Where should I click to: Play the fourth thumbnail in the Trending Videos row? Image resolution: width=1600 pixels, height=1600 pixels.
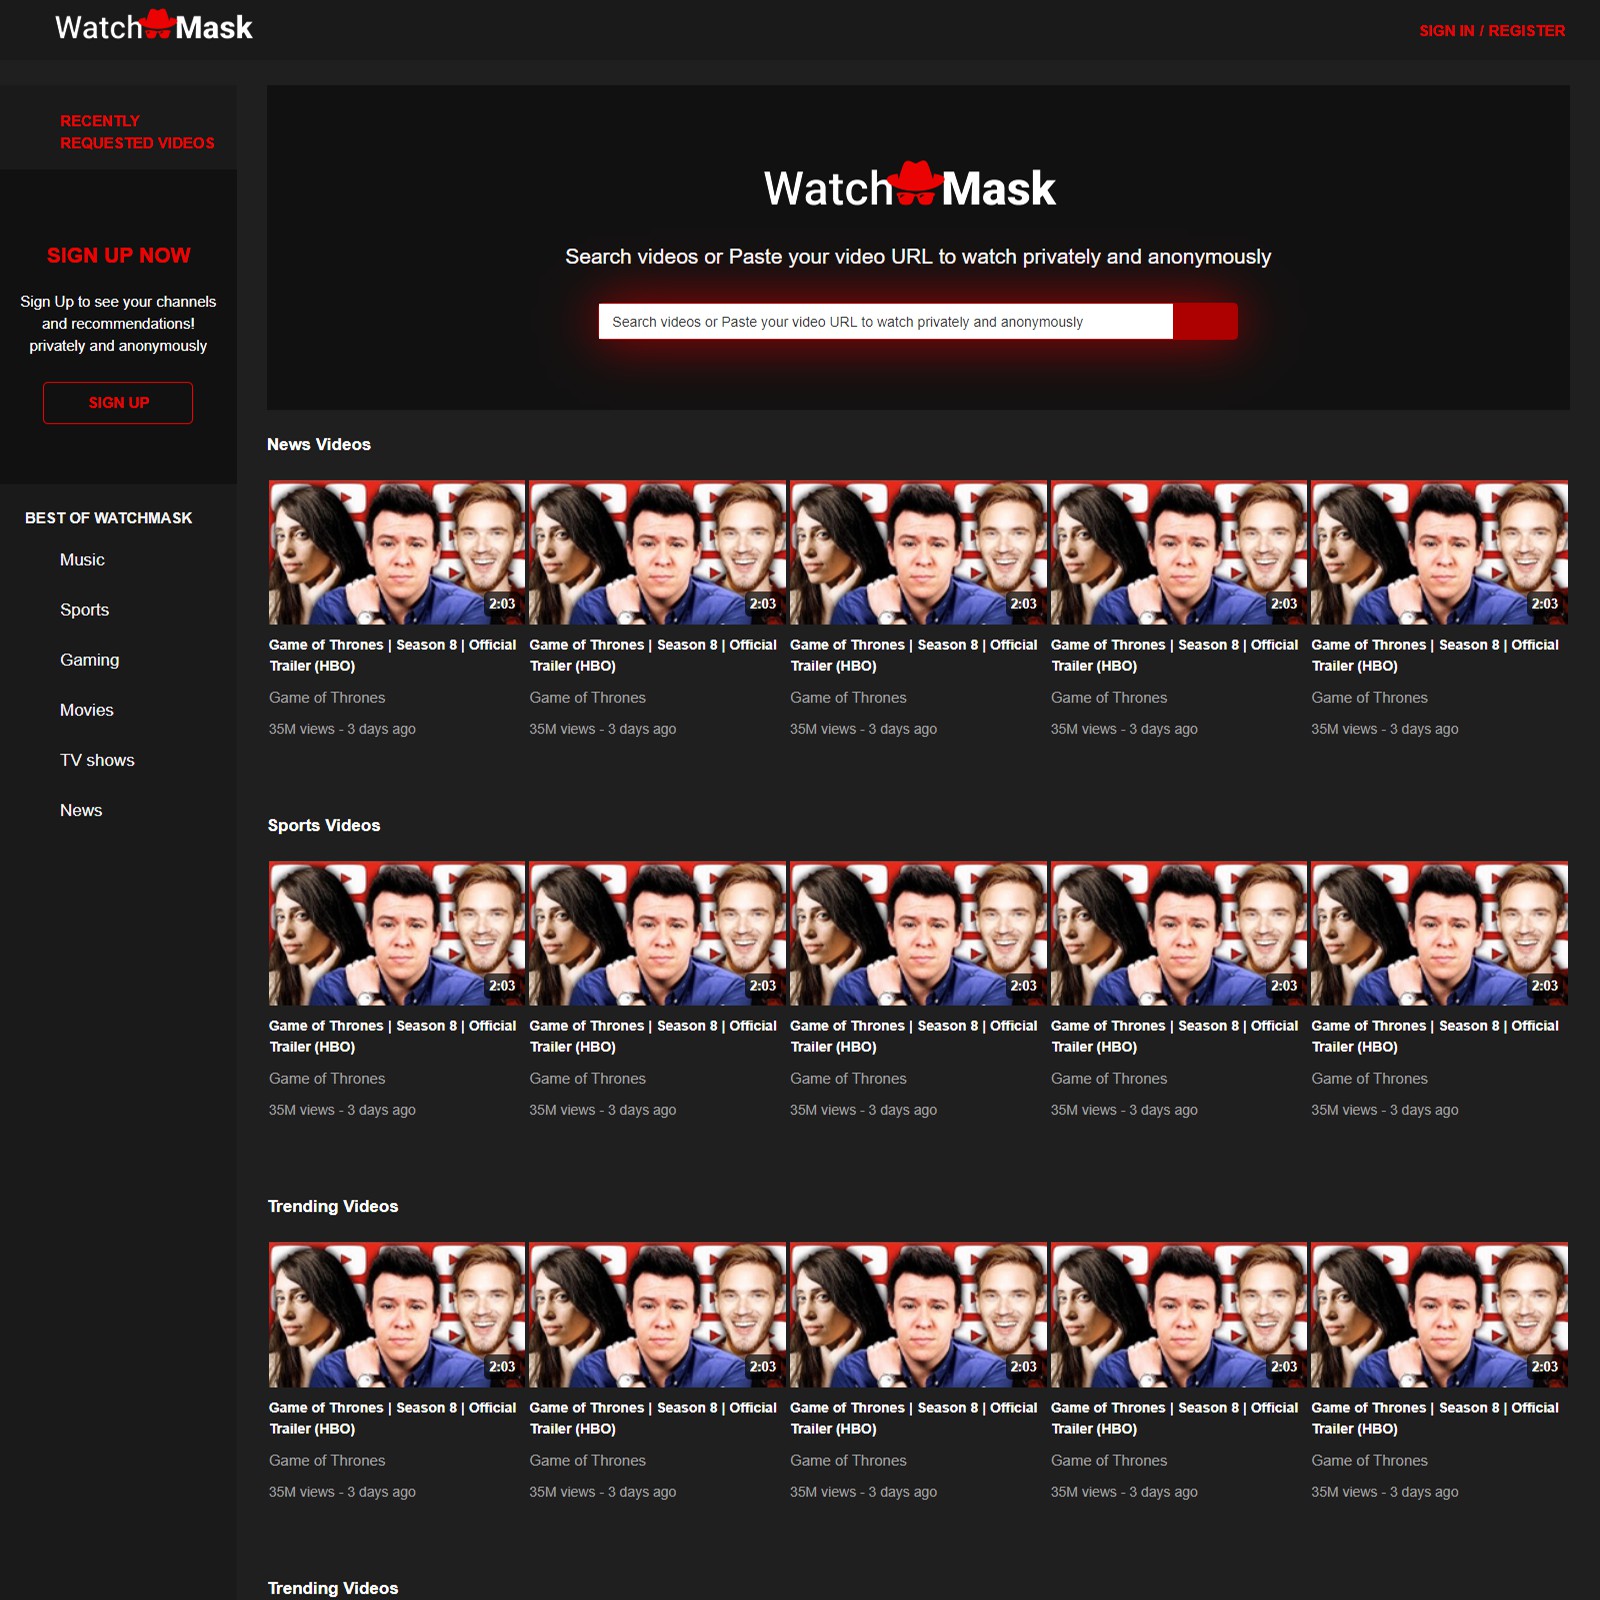pyautogui.click(x=1179, y=1315)
